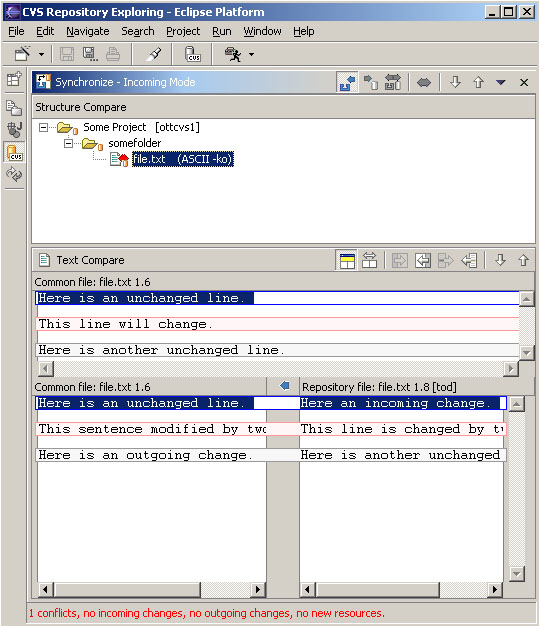Click the Text Compare document icon
The height and width of the screenshot is (626, 539).
pos(44,260)
